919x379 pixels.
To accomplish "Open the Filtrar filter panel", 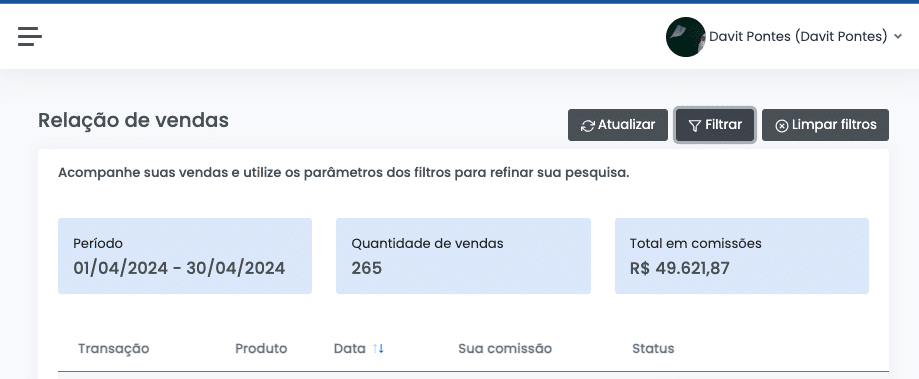I will pos(714,125).
